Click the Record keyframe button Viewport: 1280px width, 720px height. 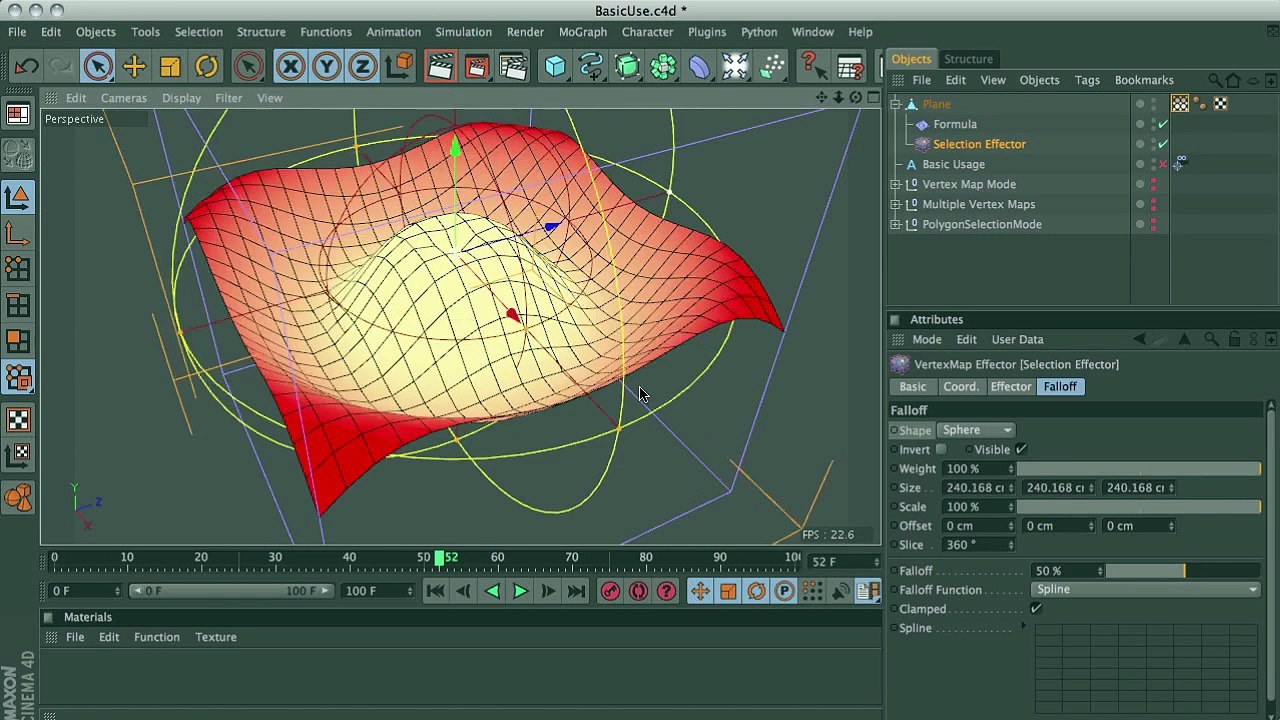coord(610,591)
